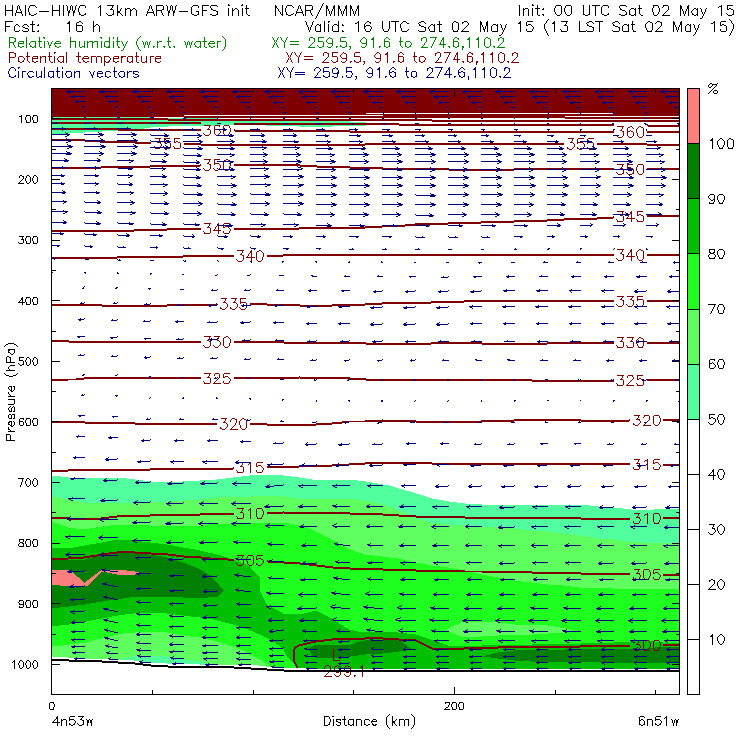Select the '600' pressure axis tick label
Image resolution: width=740 pixels, height=740 pixels.
click(x=28, y=422)
